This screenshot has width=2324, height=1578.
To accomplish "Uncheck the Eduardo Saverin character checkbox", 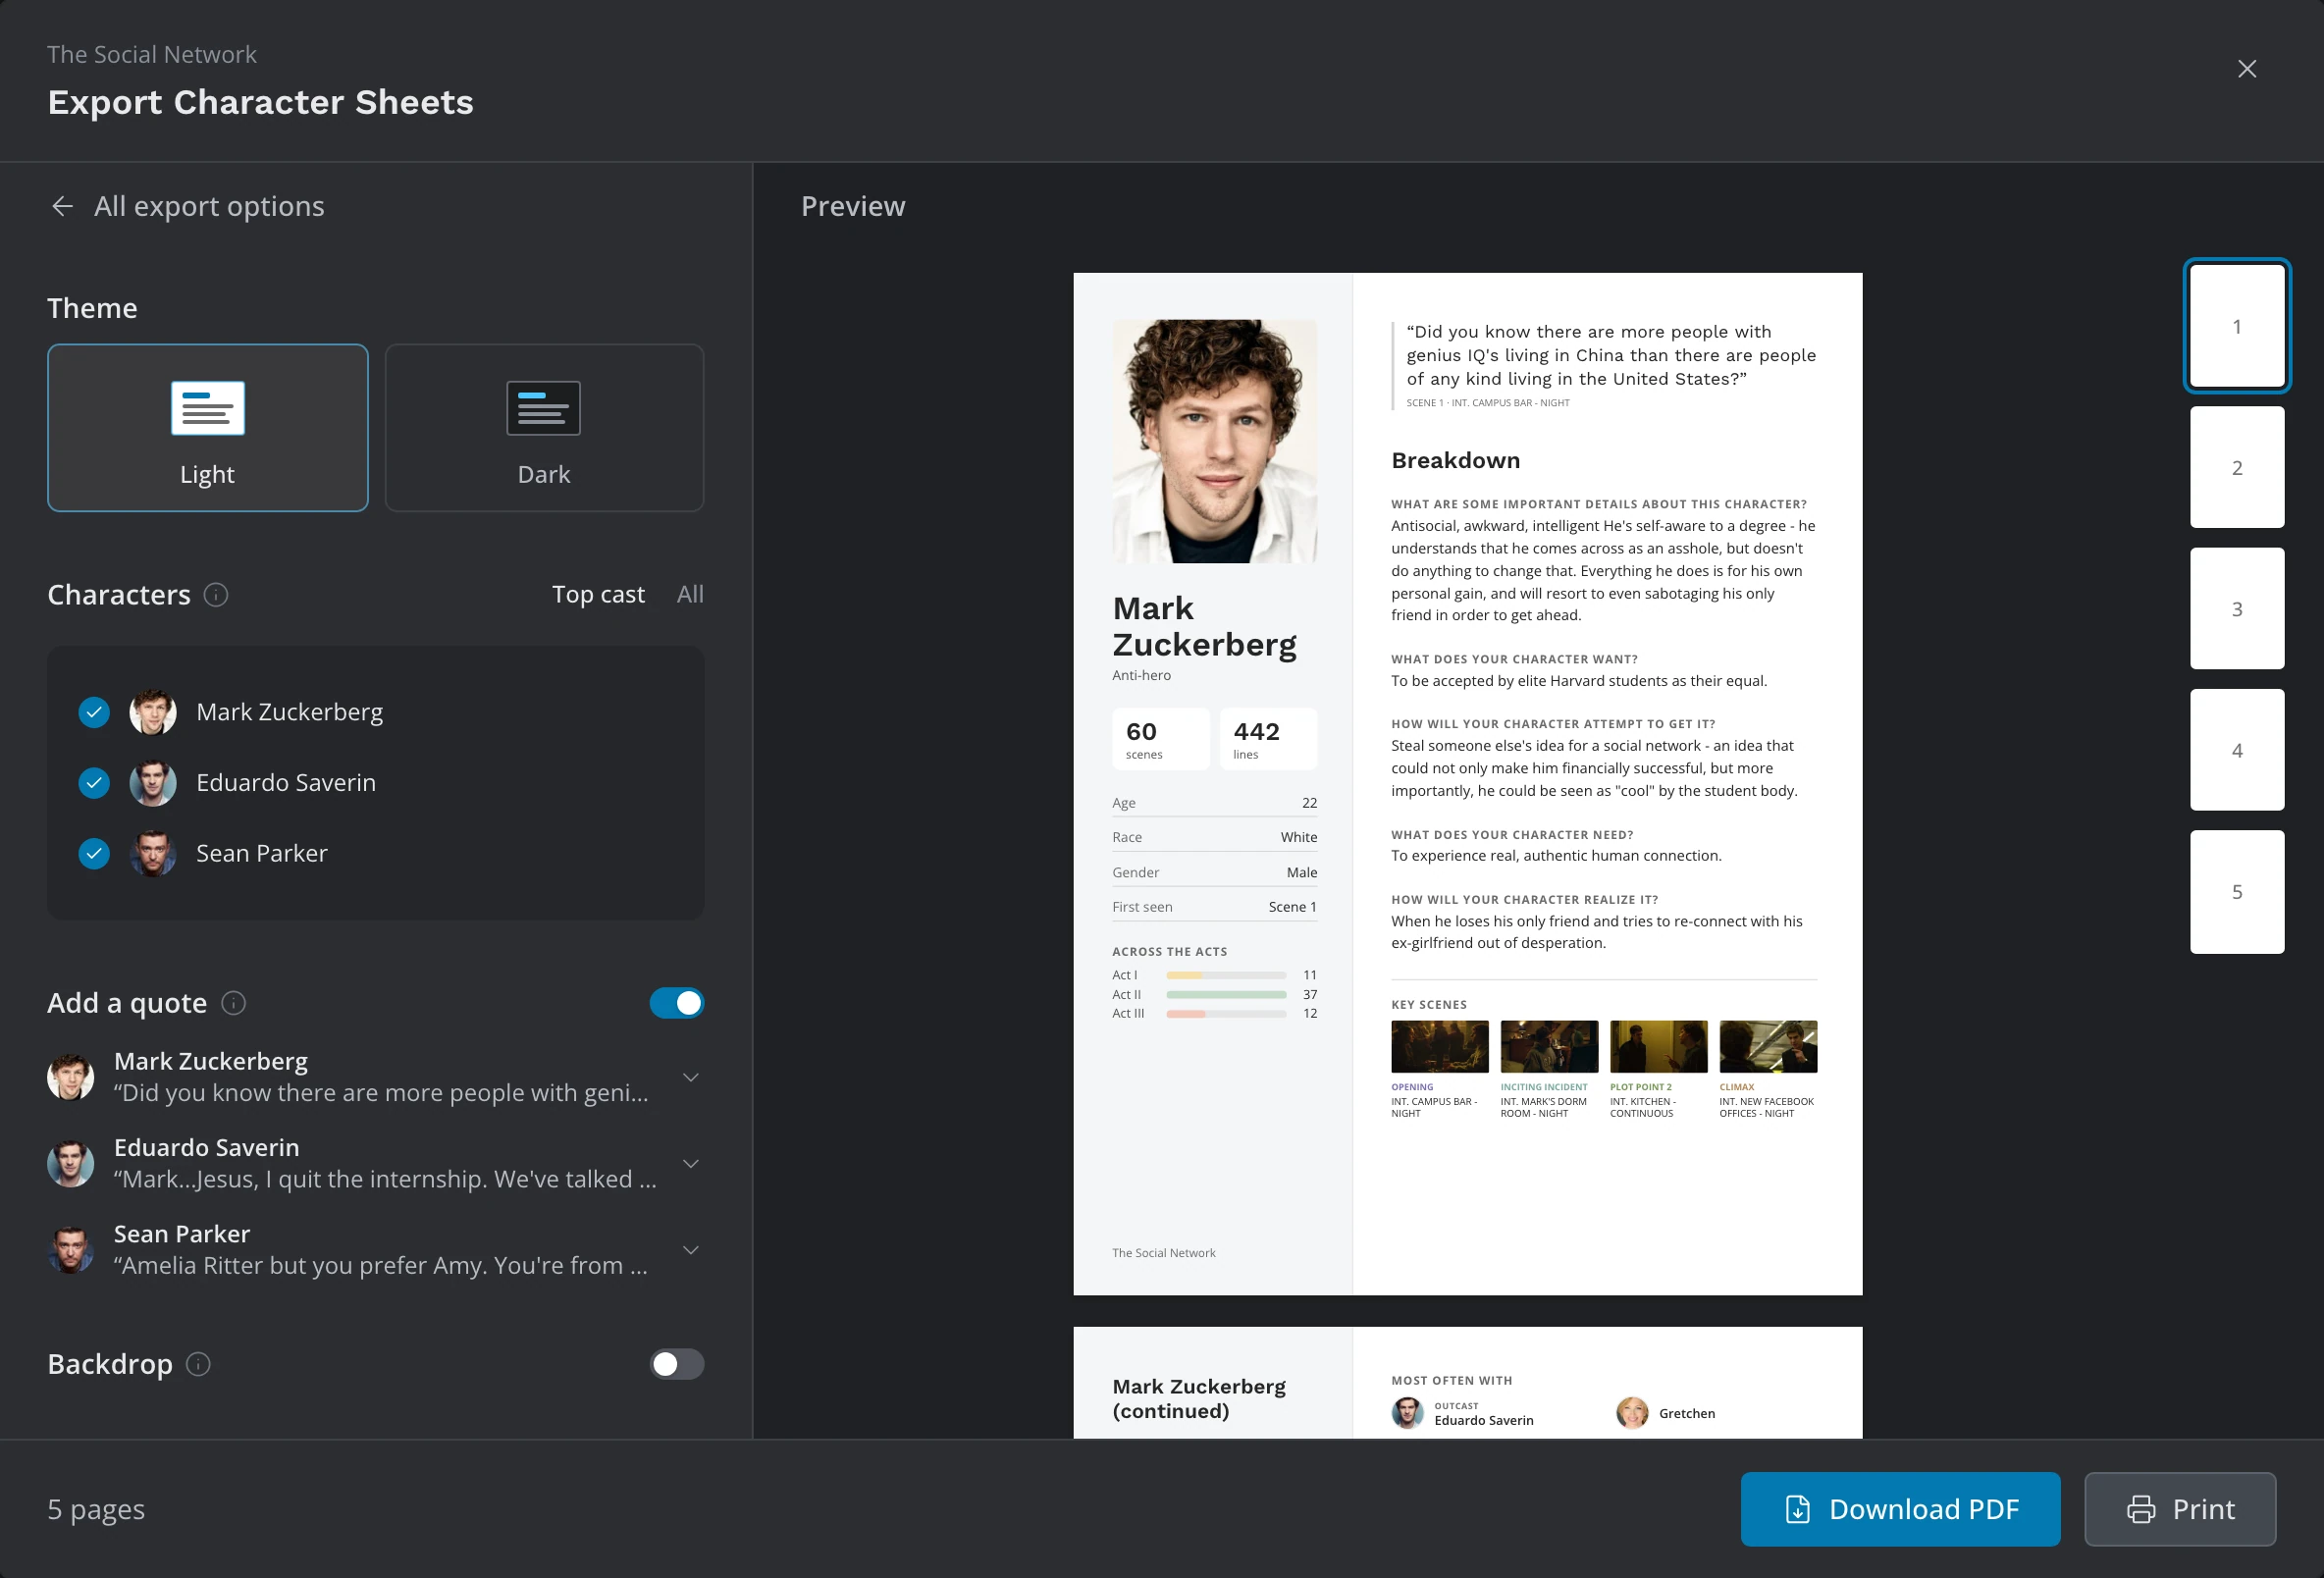I will click(94, 783).
